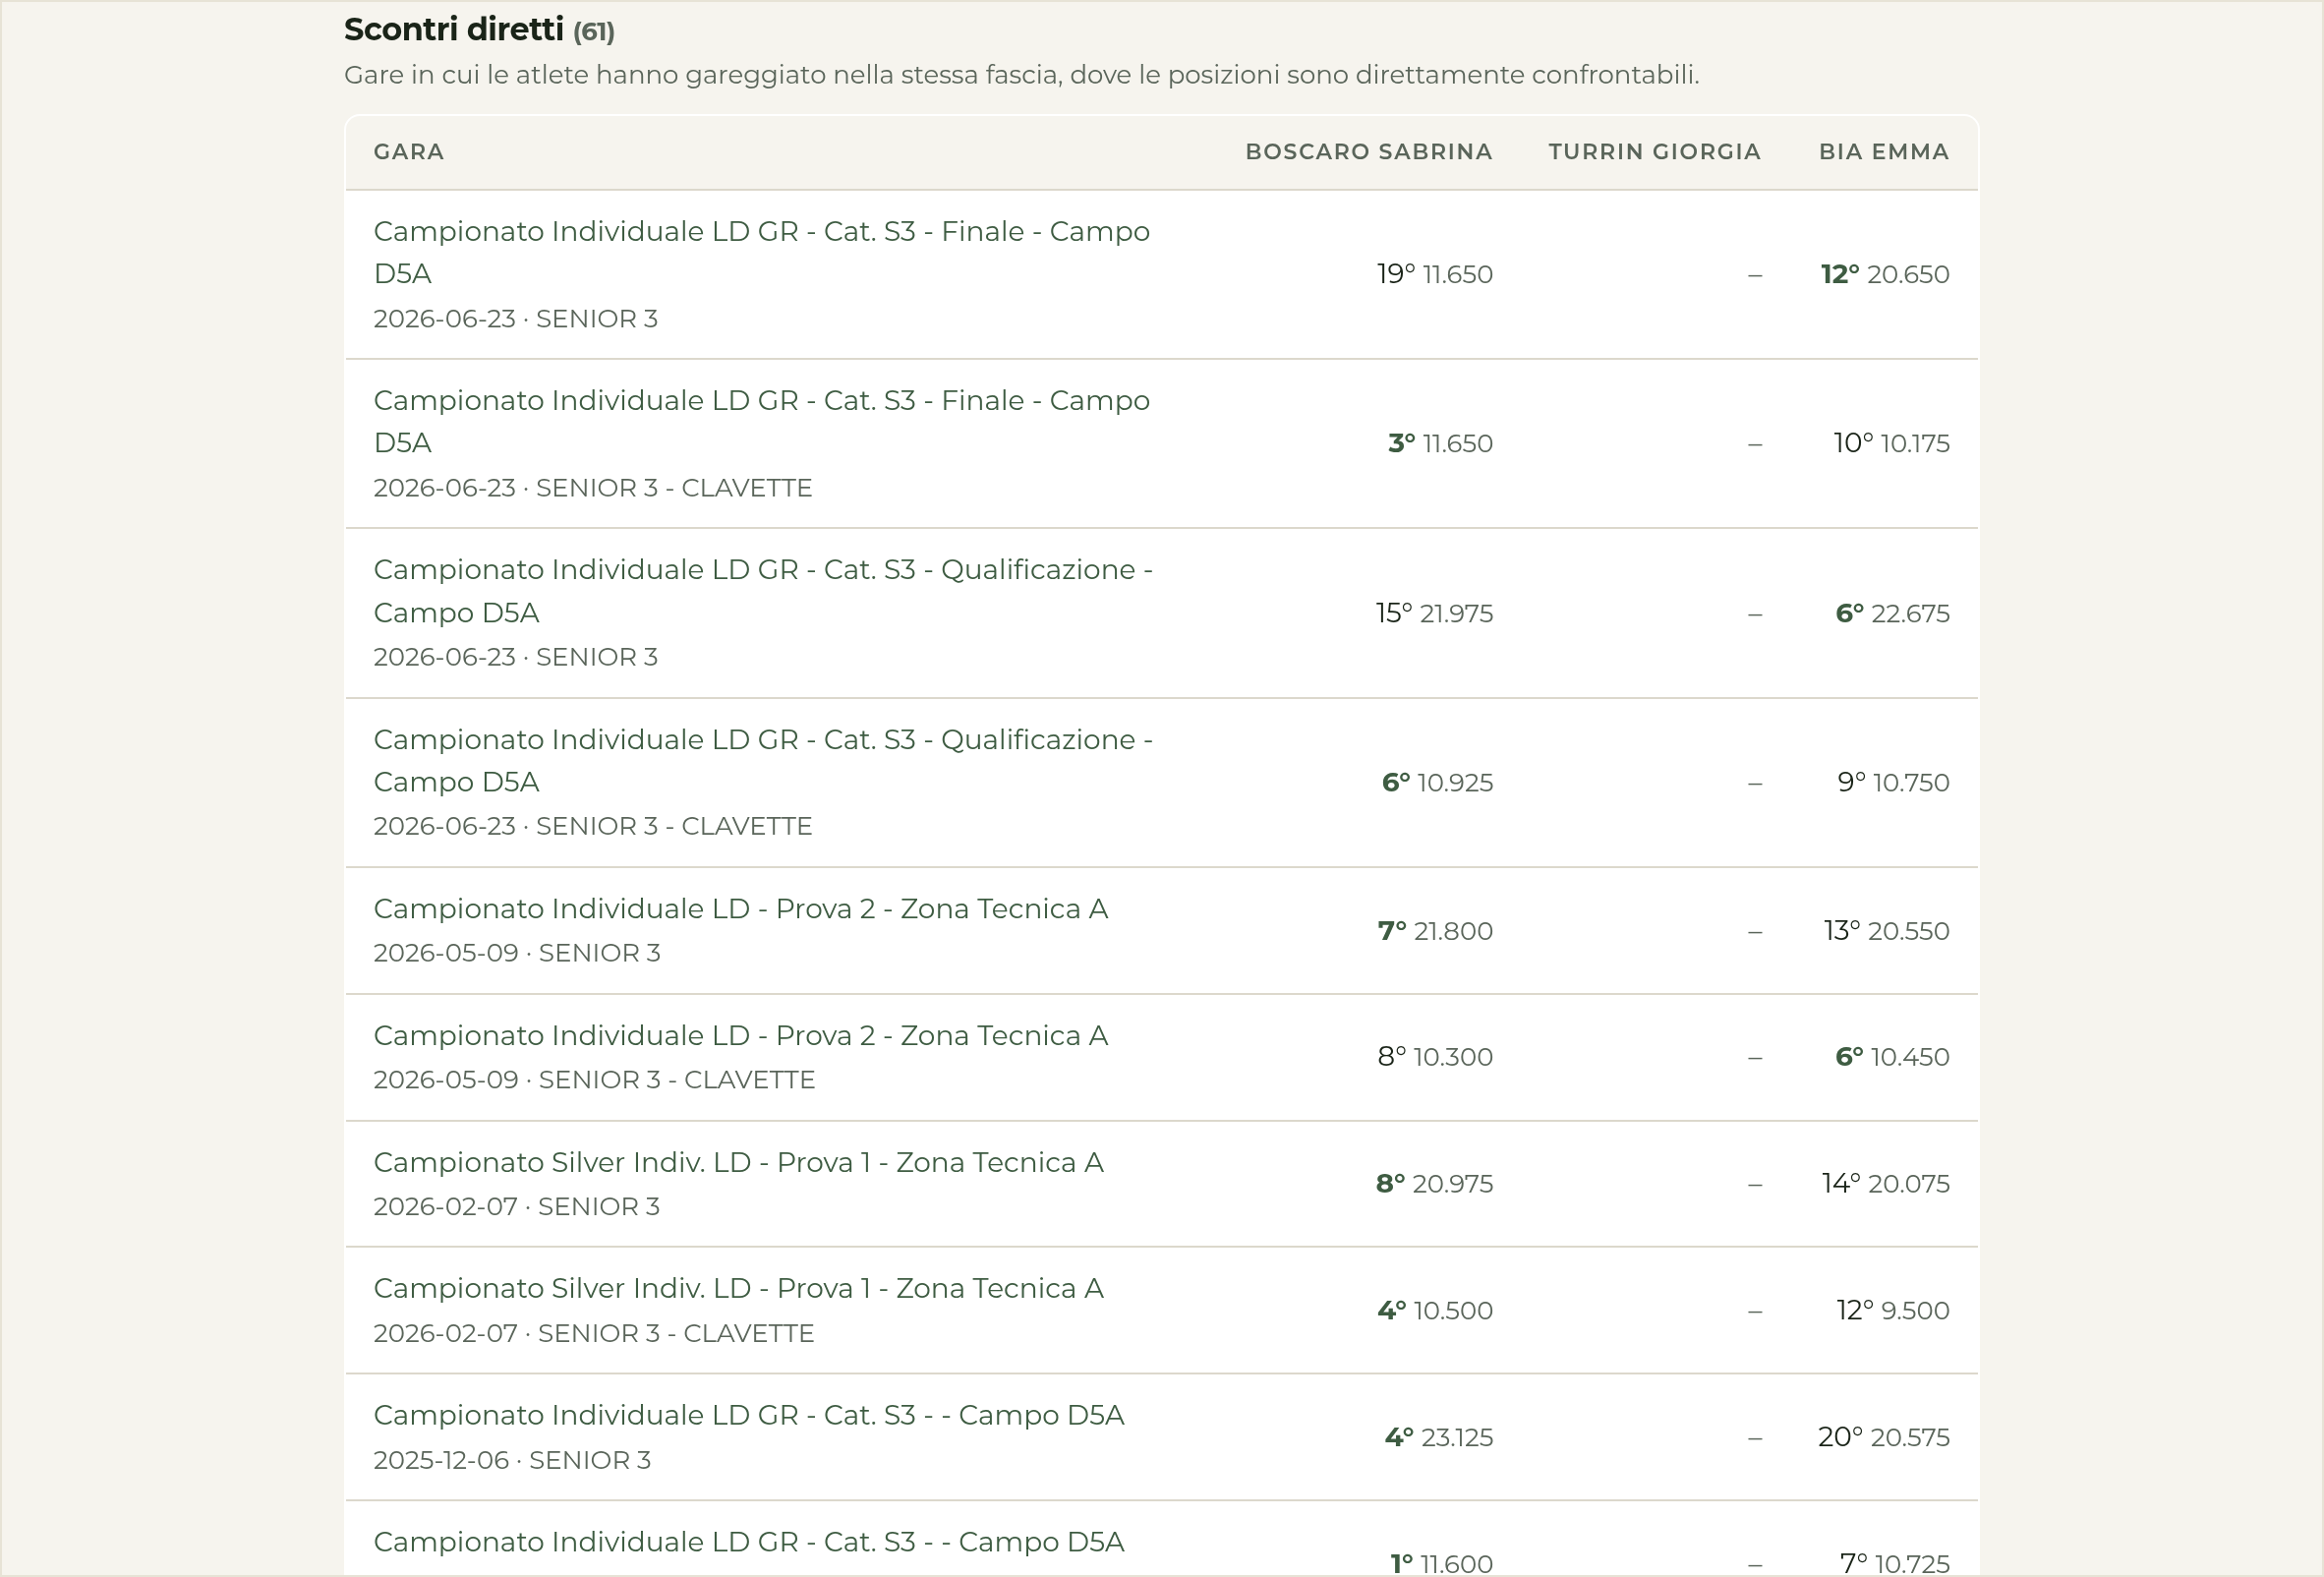Click Boscaro's 8° 10.300 result
This screenshot has width=2324, height=1577.
[x=1435, y=1057]
